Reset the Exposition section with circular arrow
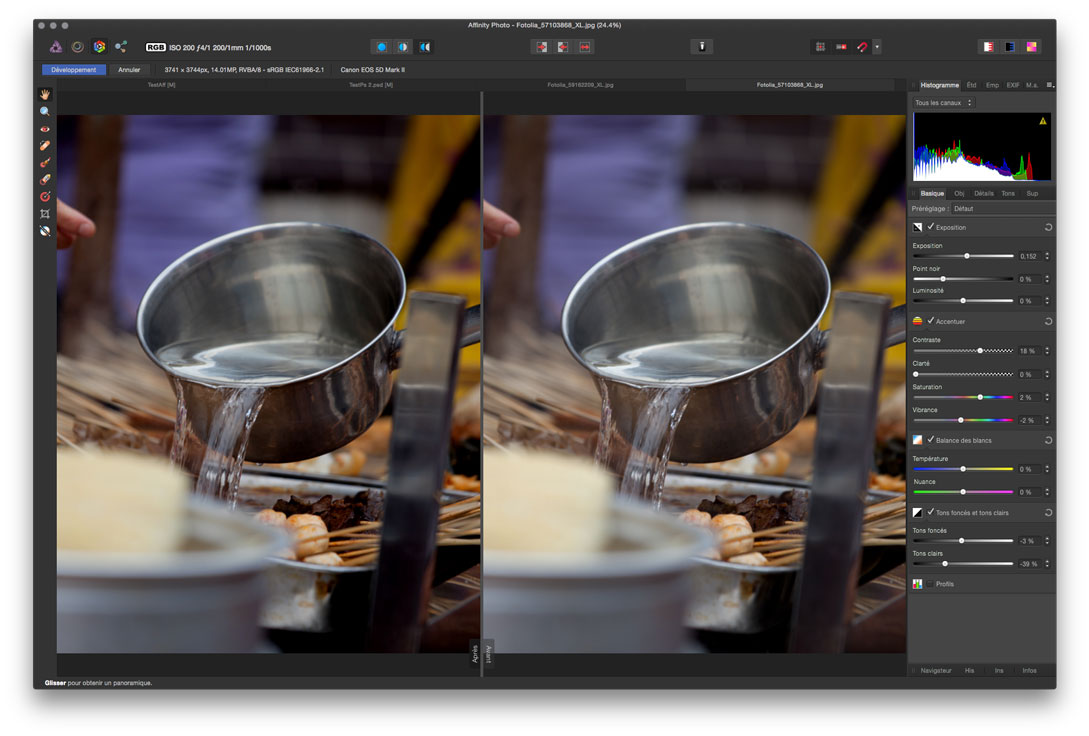 (x=1048, y=227)
